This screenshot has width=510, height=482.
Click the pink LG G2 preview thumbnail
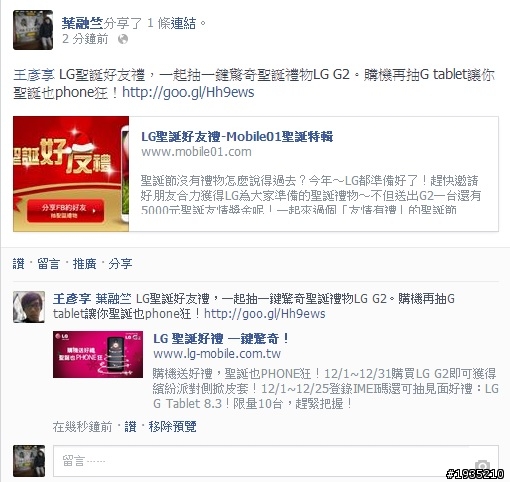98,354
